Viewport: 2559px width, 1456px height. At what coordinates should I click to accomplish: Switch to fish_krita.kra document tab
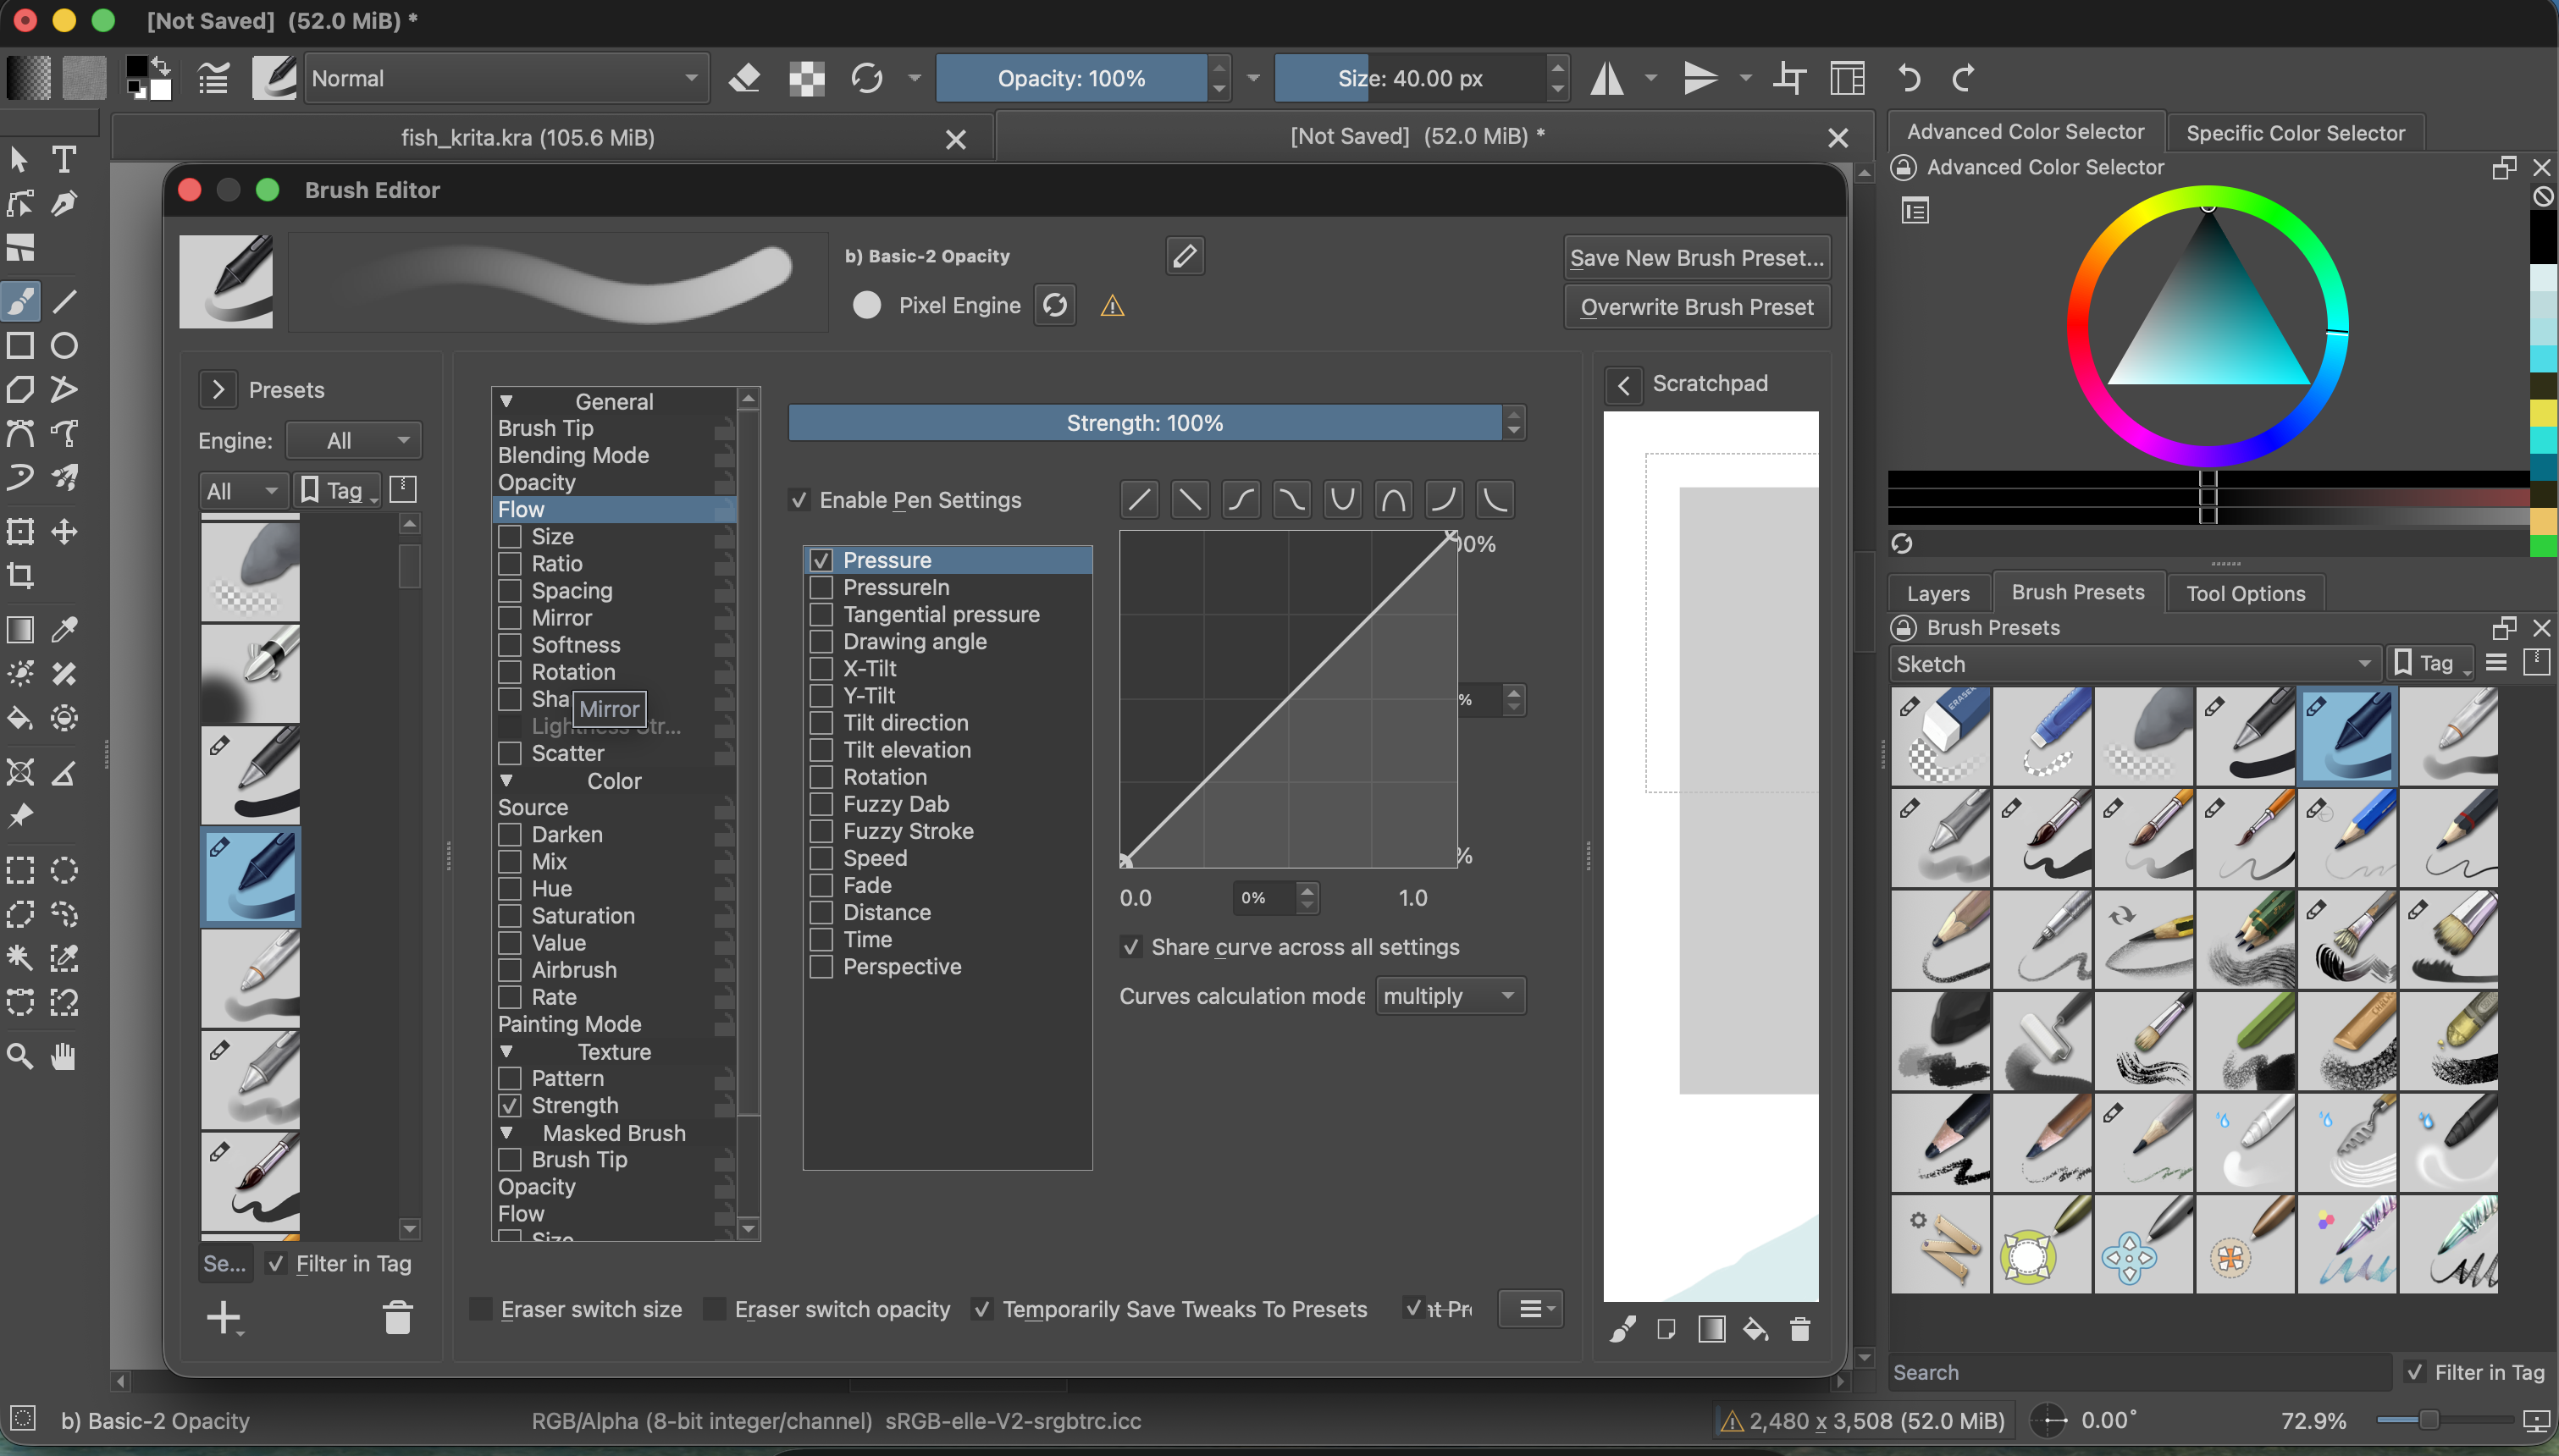528,137
